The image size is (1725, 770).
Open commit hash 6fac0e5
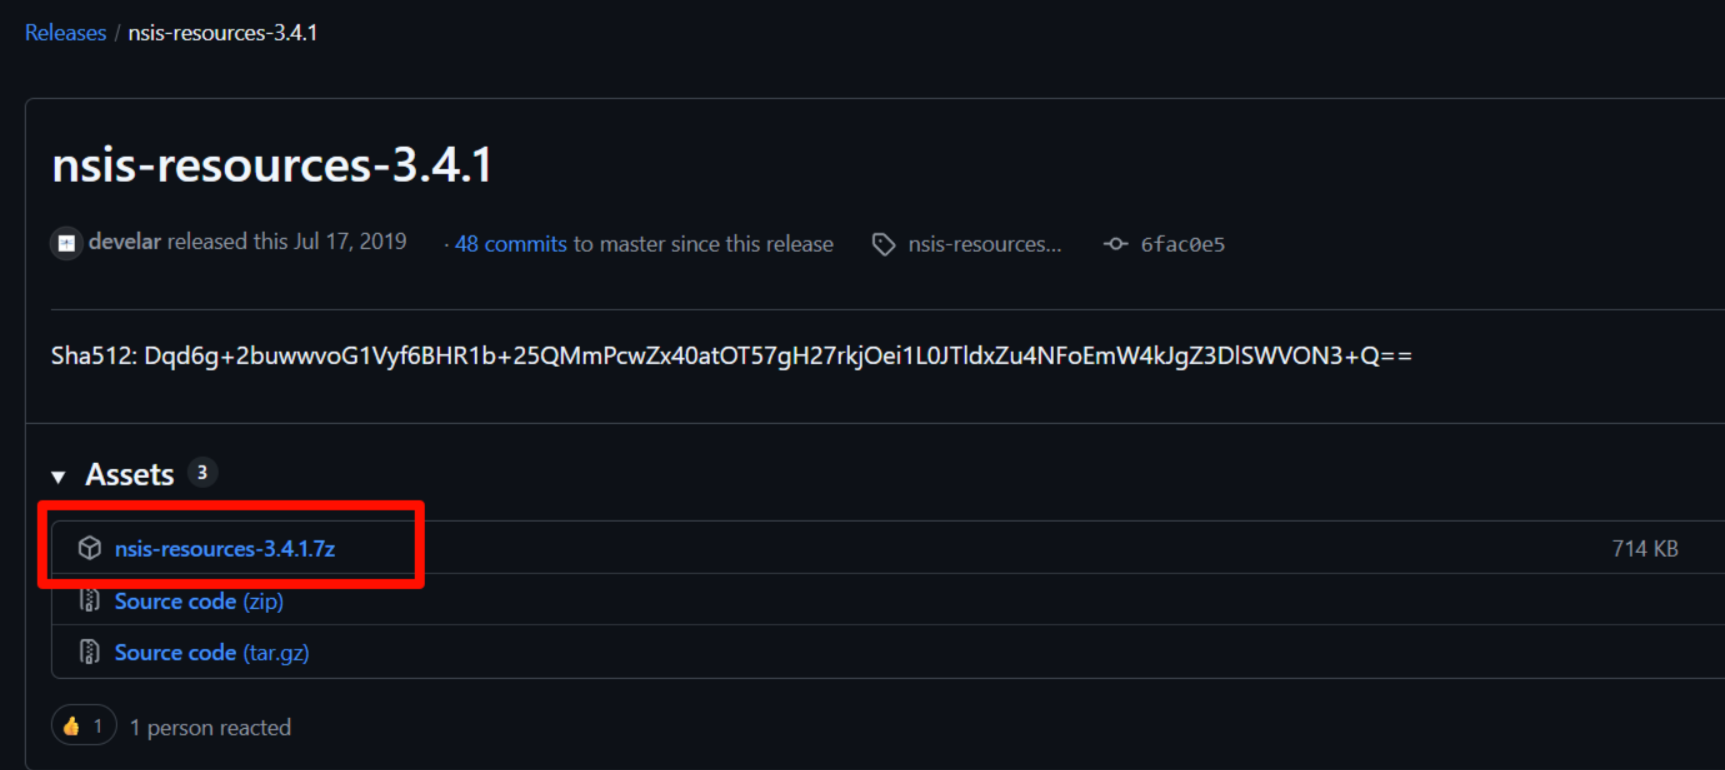tap(1182, 244)
